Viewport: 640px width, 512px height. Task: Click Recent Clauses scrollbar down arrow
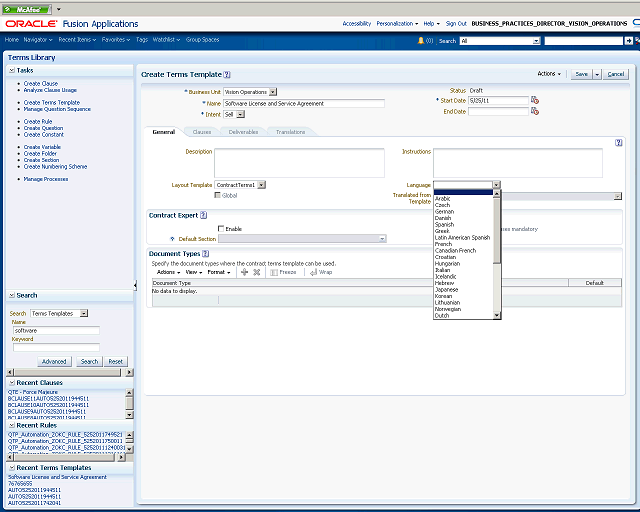129,415
